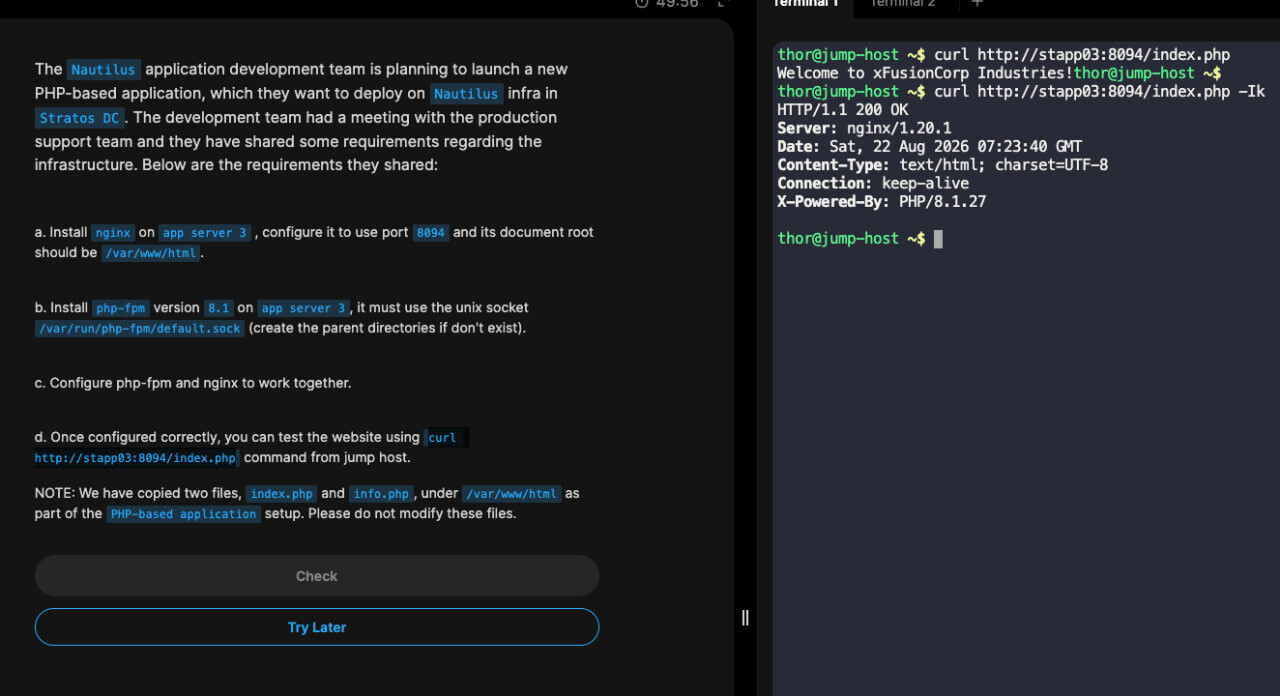Add a new terminal with the plus icon

pyautogui.click(x=977, y=4)
